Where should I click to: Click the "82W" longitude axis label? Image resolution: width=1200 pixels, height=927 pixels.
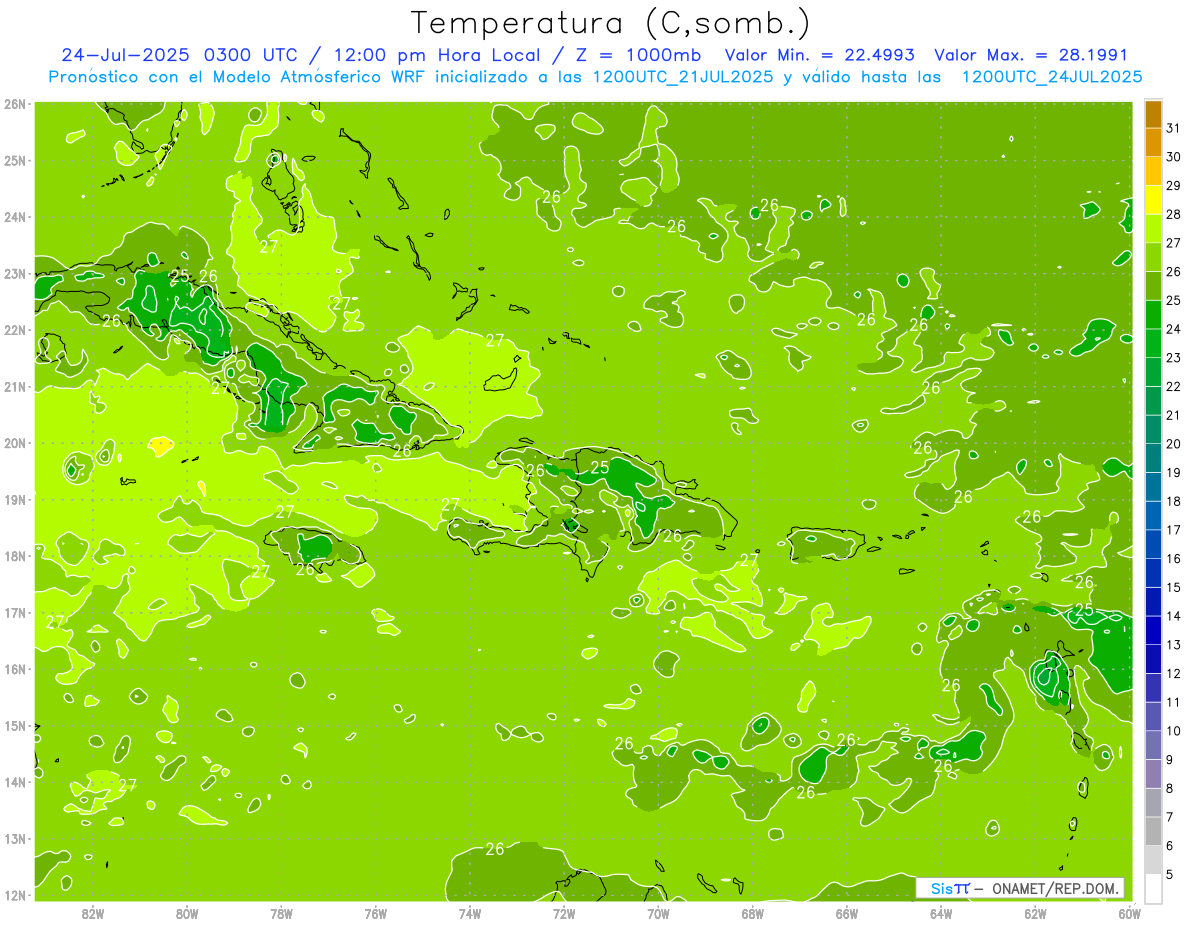click(93, 913)
